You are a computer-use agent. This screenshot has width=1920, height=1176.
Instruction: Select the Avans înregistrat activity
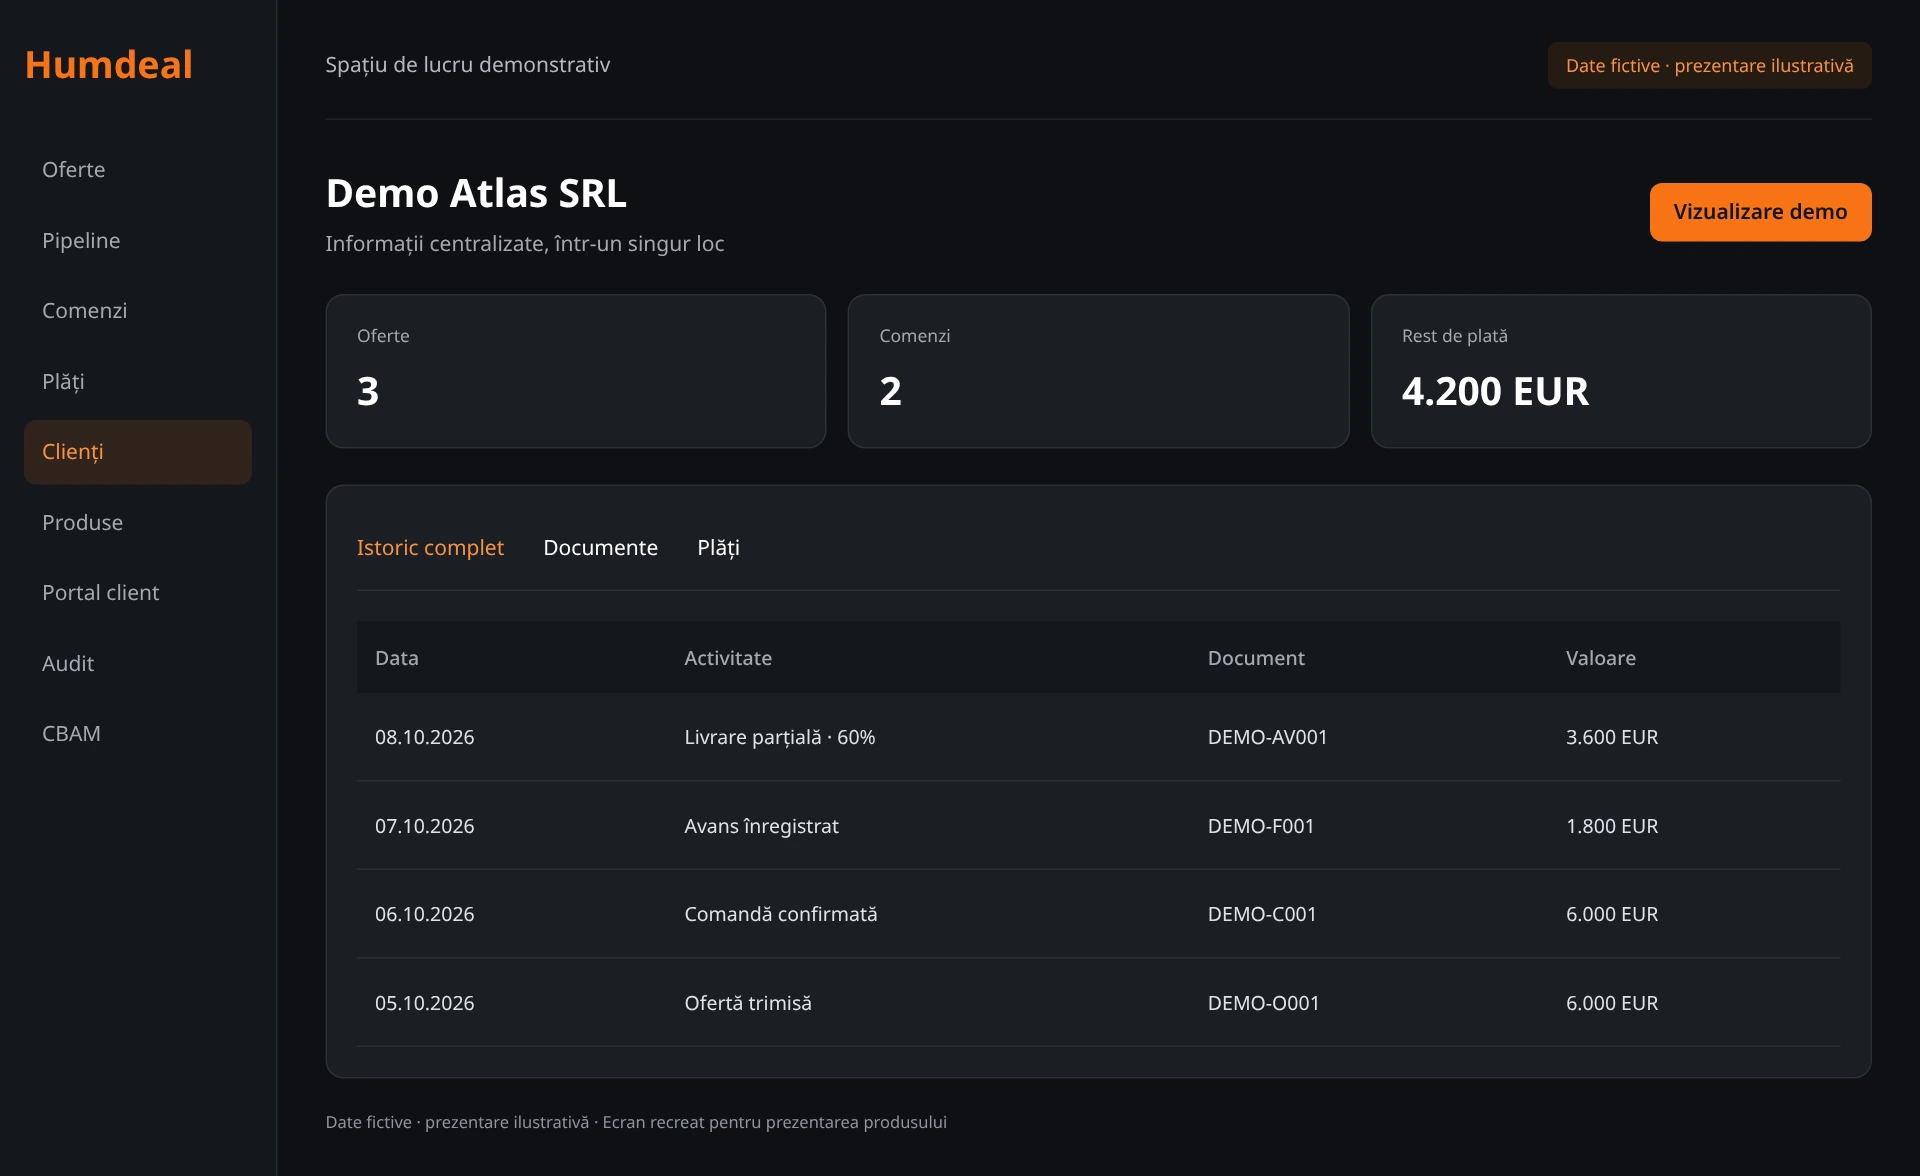(762, 826)
